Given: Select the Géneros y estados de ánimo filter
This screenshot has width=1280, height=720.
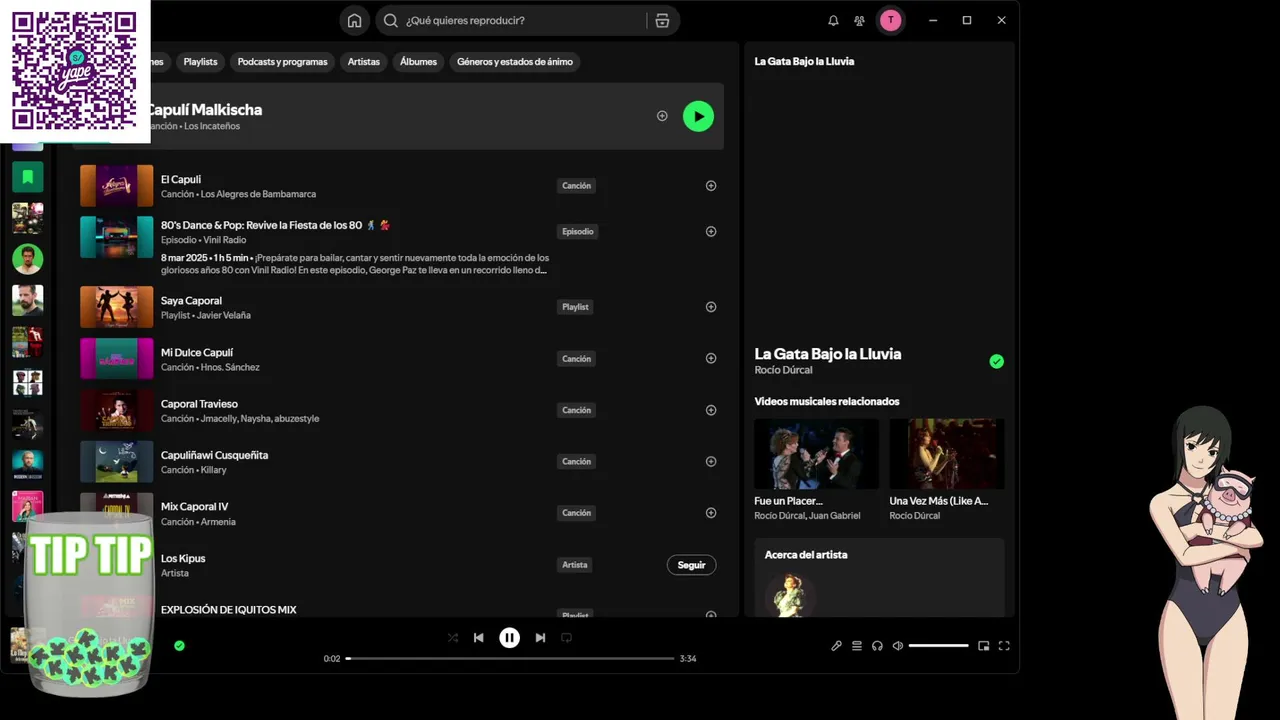Looking at the screenshot, I should tap(515, 62).
